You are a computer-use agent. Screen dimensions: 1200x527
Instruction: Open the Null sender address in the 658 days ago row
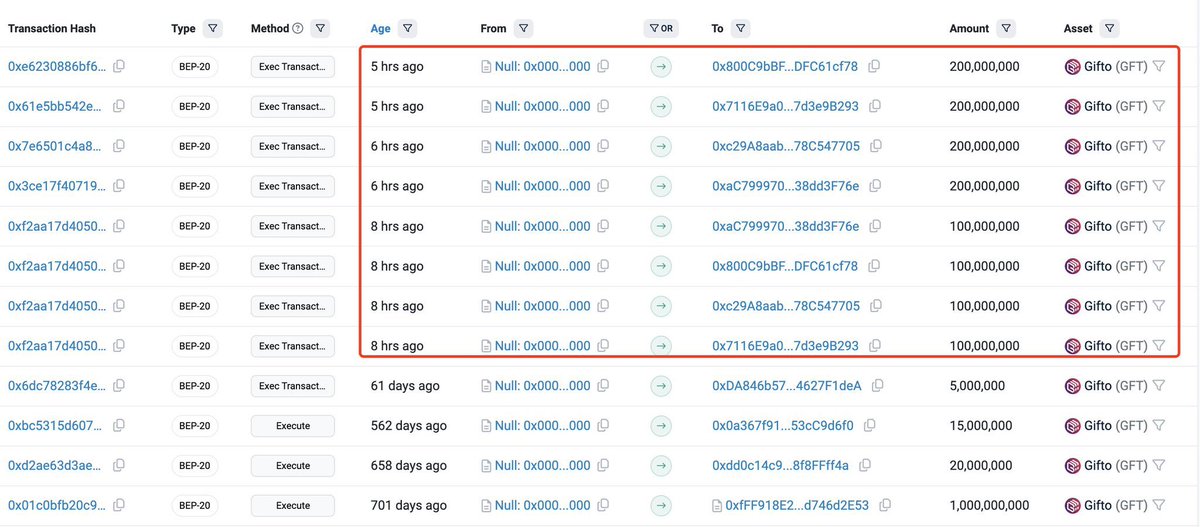(543, 466)
